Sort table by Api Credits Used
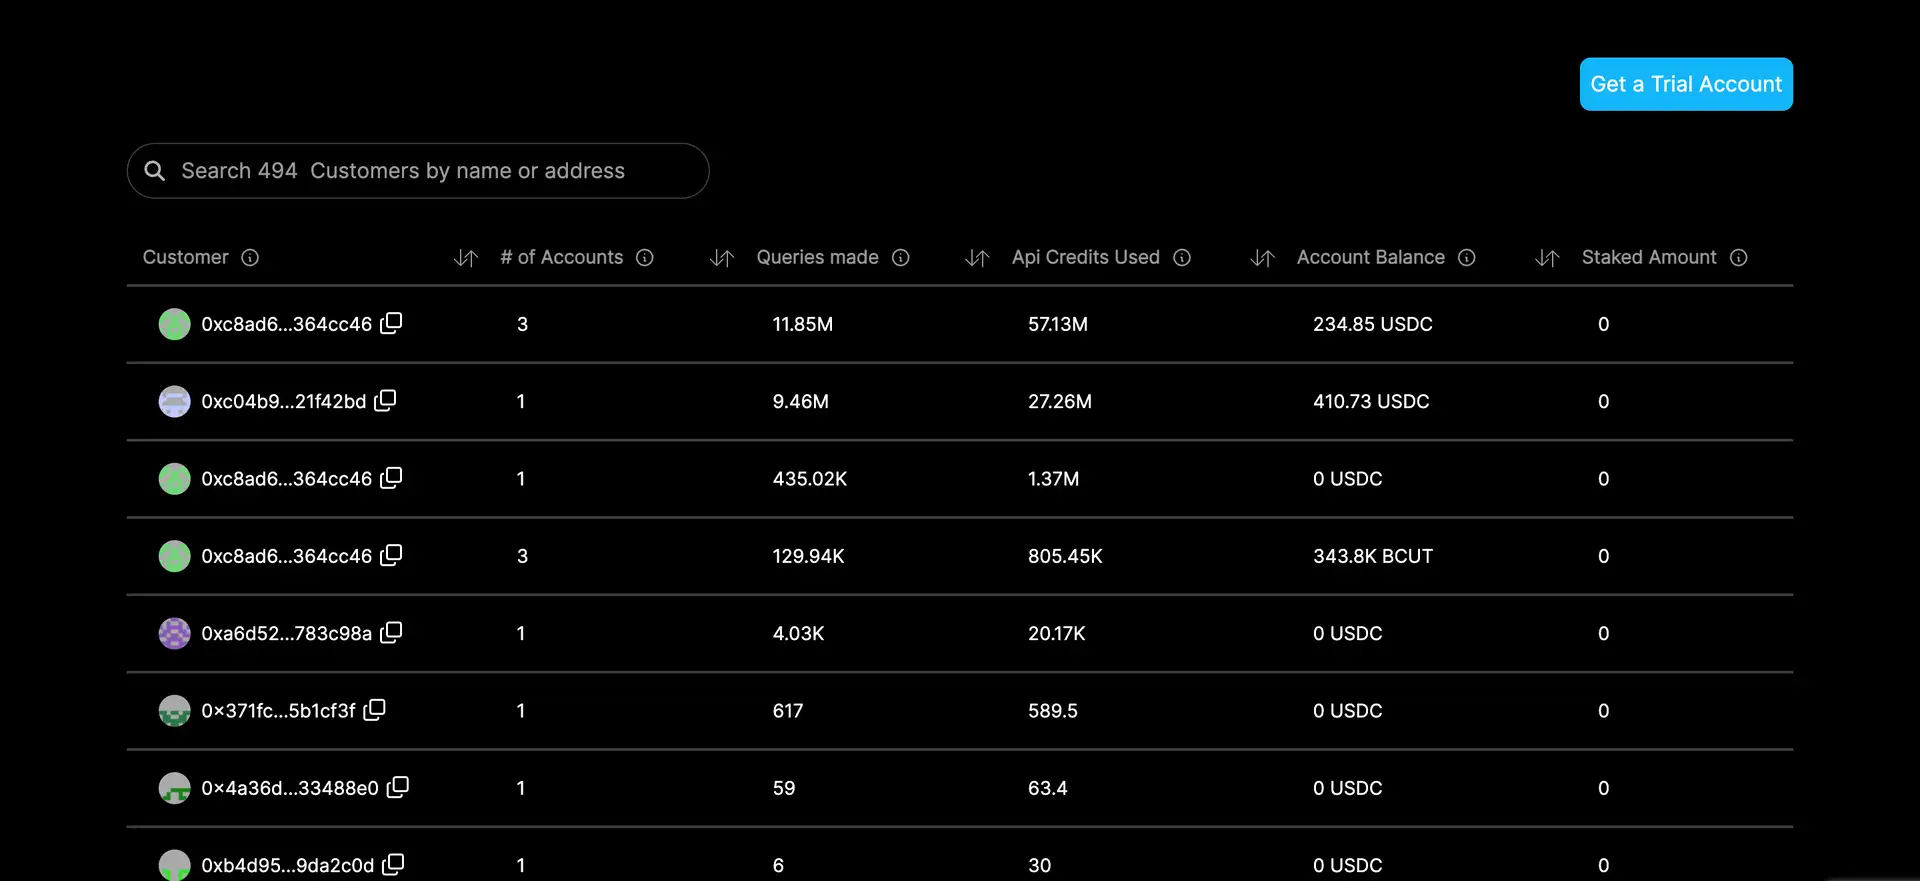 [x=977, y=258]
